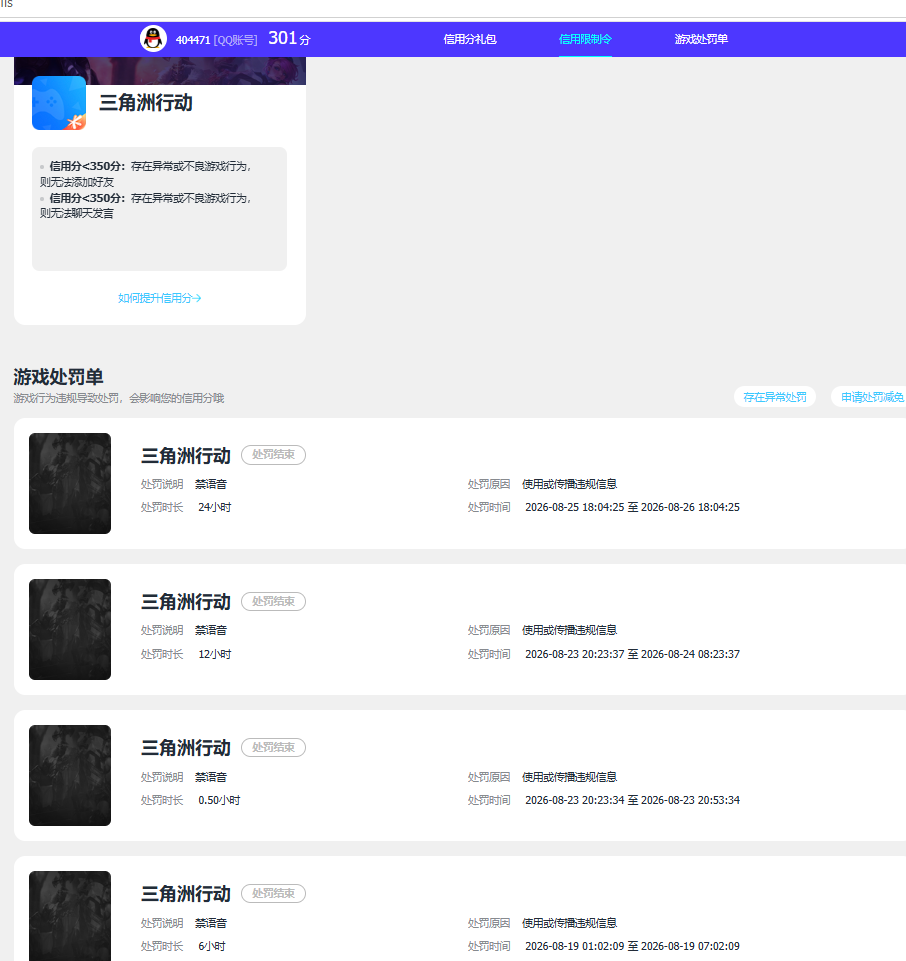Click account number 404471 [QQ账号]

[x=216, y=40]
